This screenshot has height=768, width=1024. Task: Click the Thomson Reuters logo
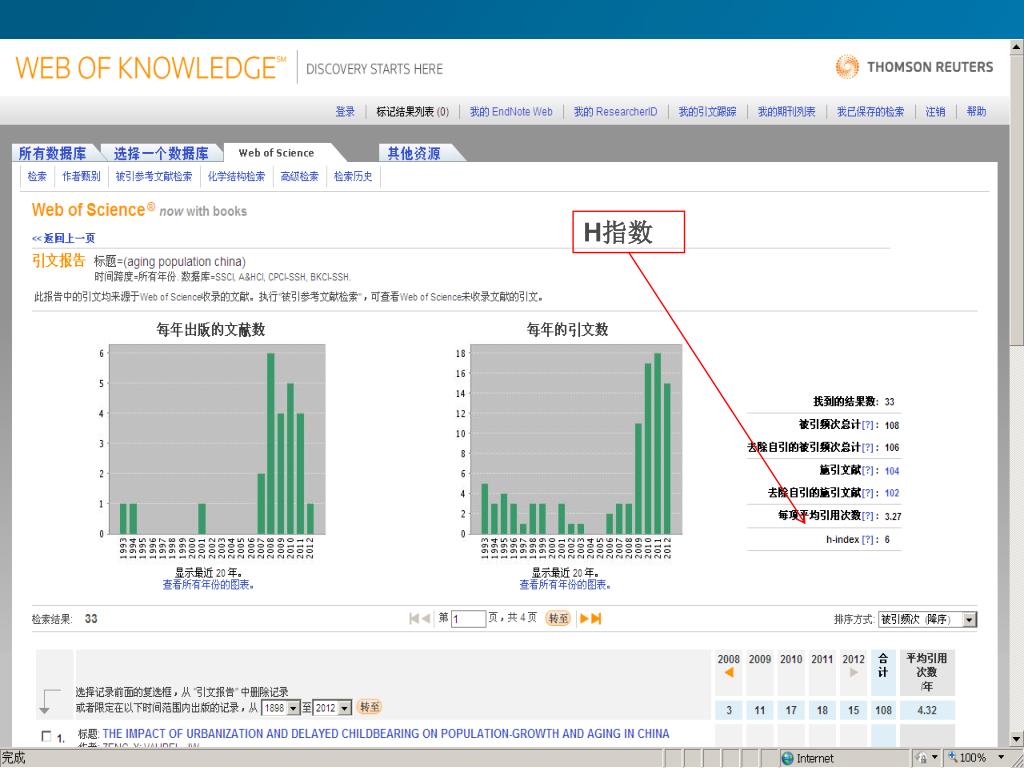click(914, 67)
